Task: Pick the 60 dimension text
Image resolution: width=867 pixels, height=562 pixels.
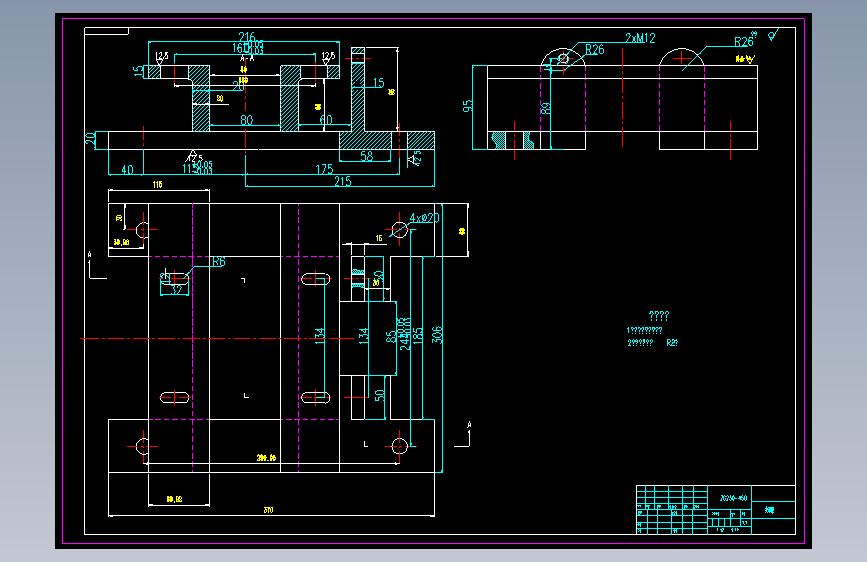Action: tap(326, 120)
